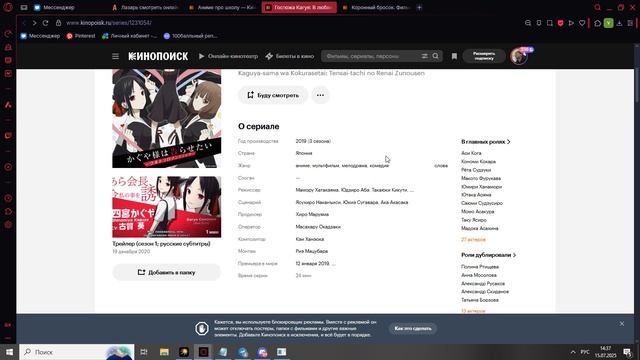Open the 27 актеров link
This screenshot has height=360, width=640.
coord(473,240)
